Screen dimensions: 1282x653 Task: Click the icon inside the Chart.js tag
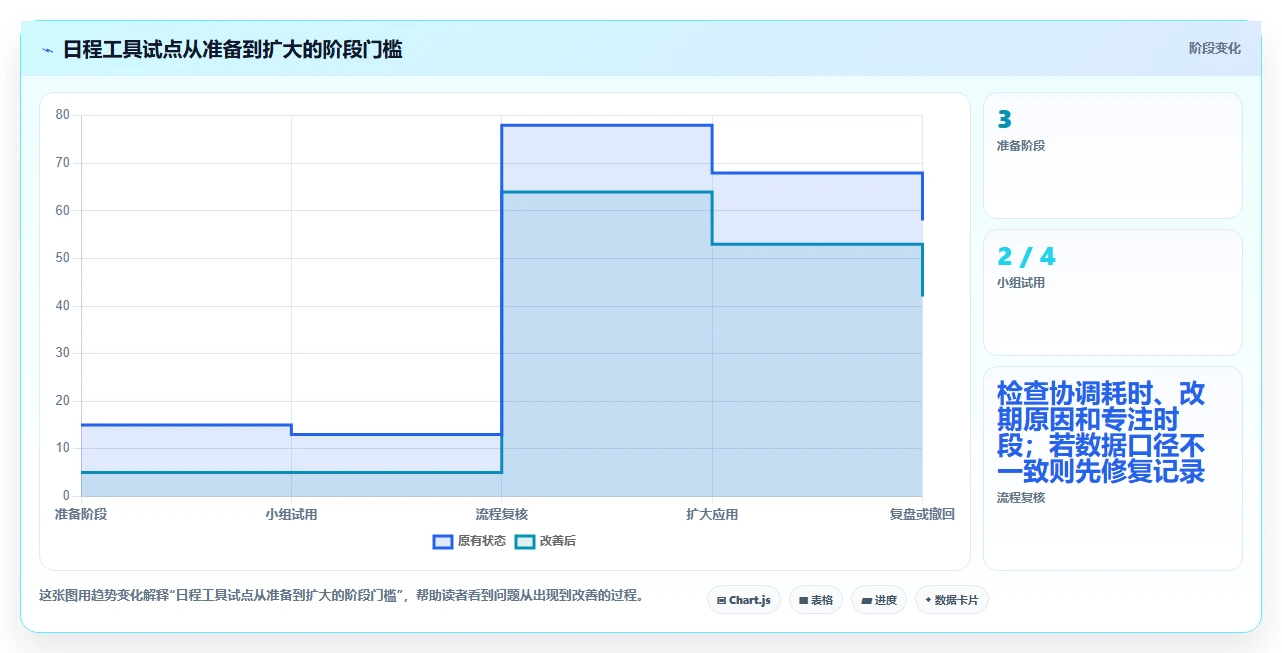pos(721,600)
